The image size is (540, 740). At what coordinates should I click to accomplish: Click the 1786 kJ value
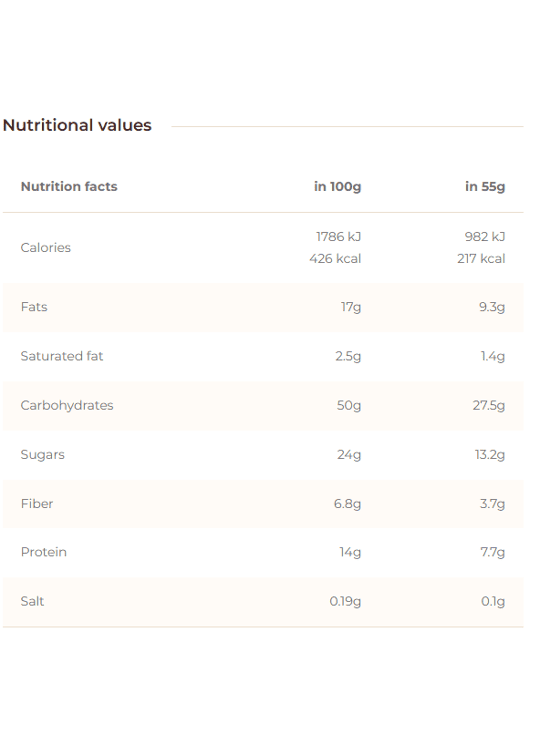(x=338, y=236)
